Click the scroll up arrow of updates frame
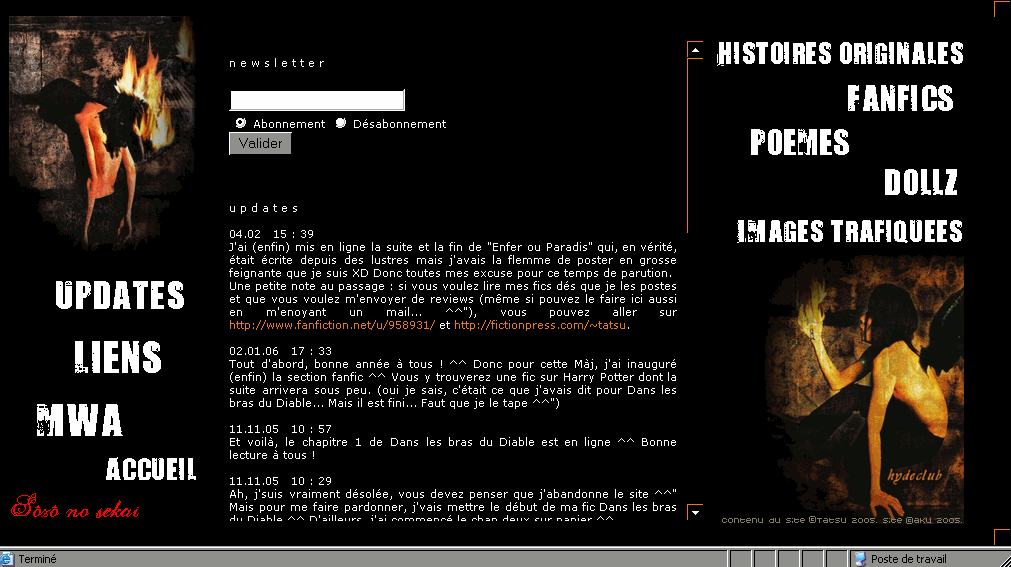Screen dimensions: 1011x567 695,49
